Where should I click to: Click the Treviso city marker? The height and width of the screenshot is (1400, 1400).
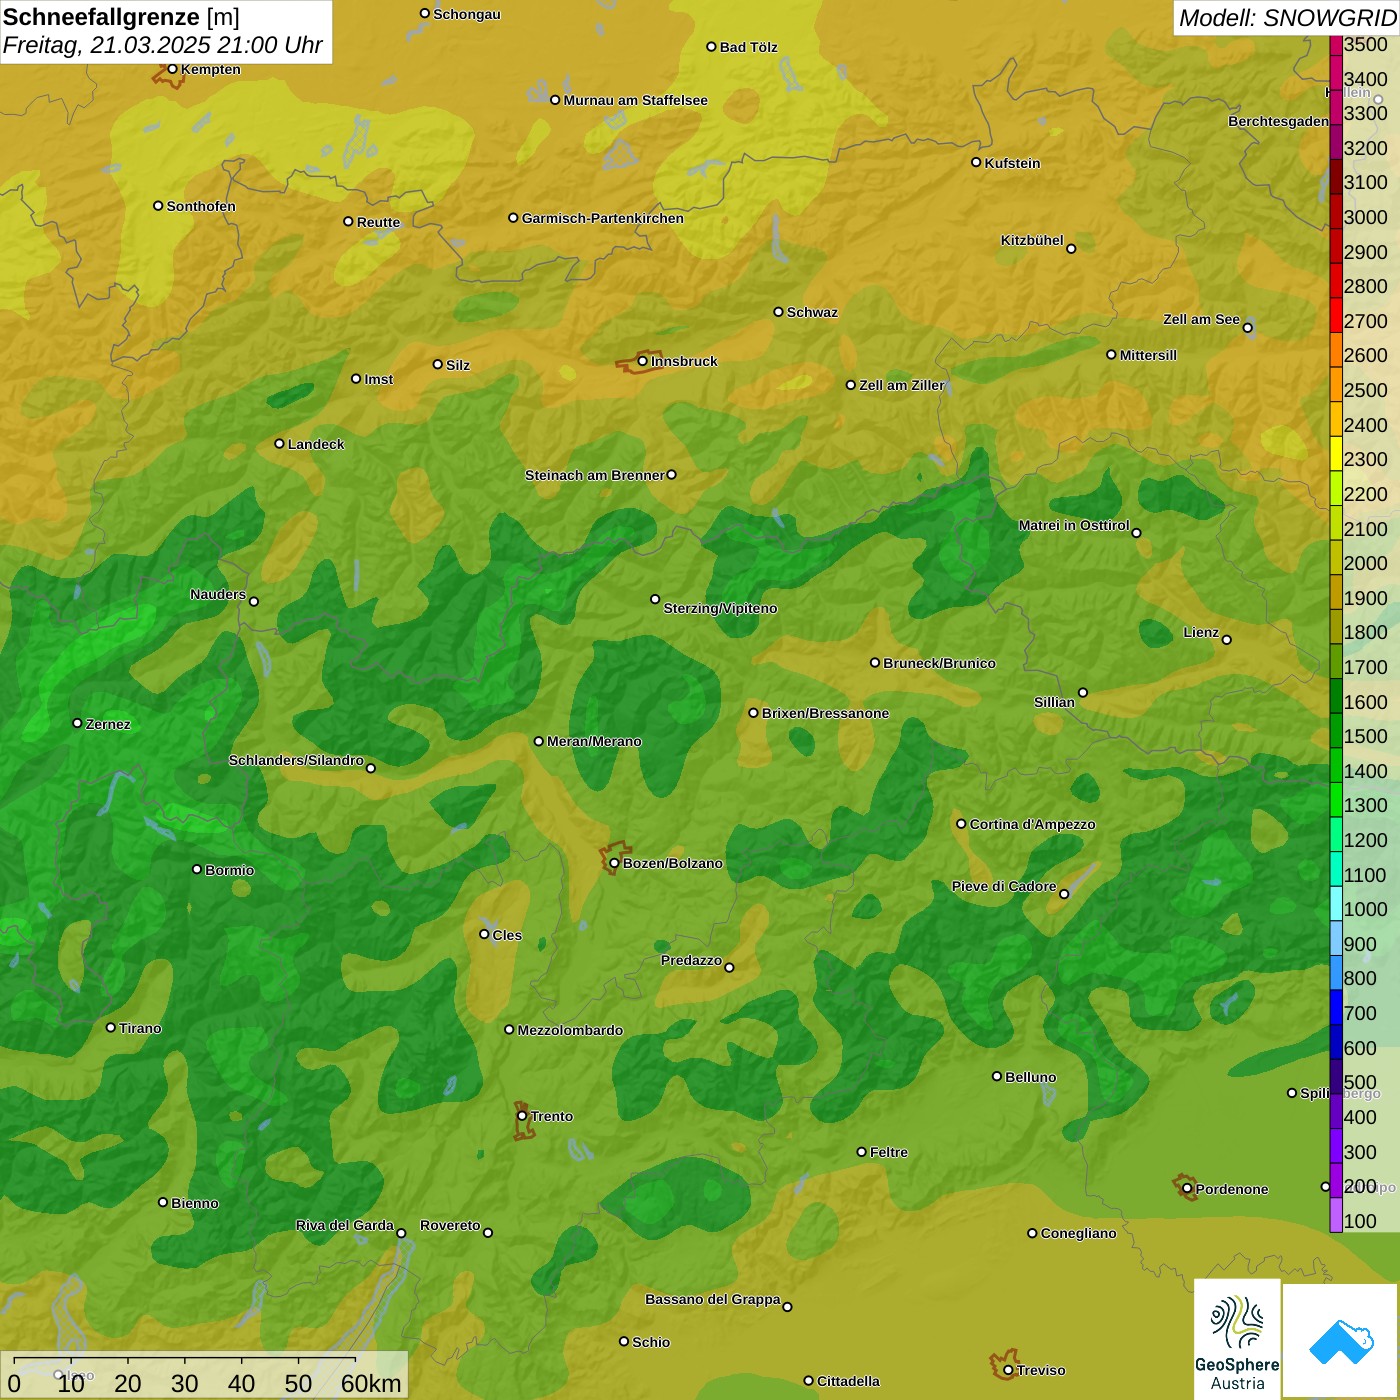coord(1008,1370)
